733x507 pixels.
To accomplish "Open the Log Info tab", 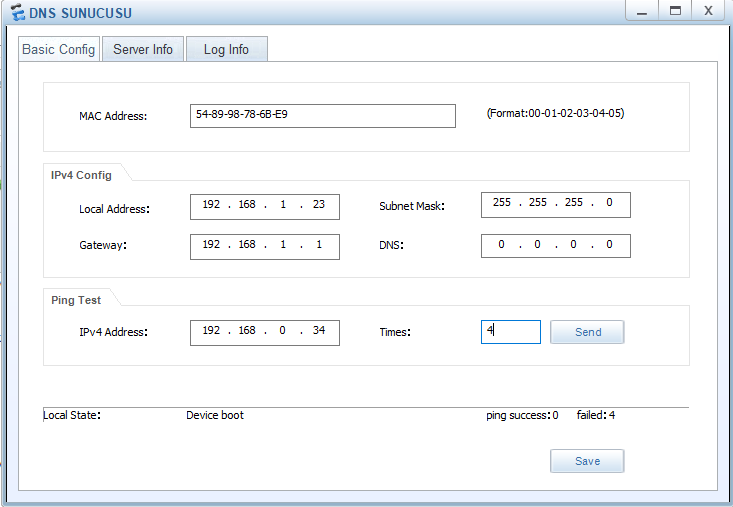I will [x=226, y=49].
